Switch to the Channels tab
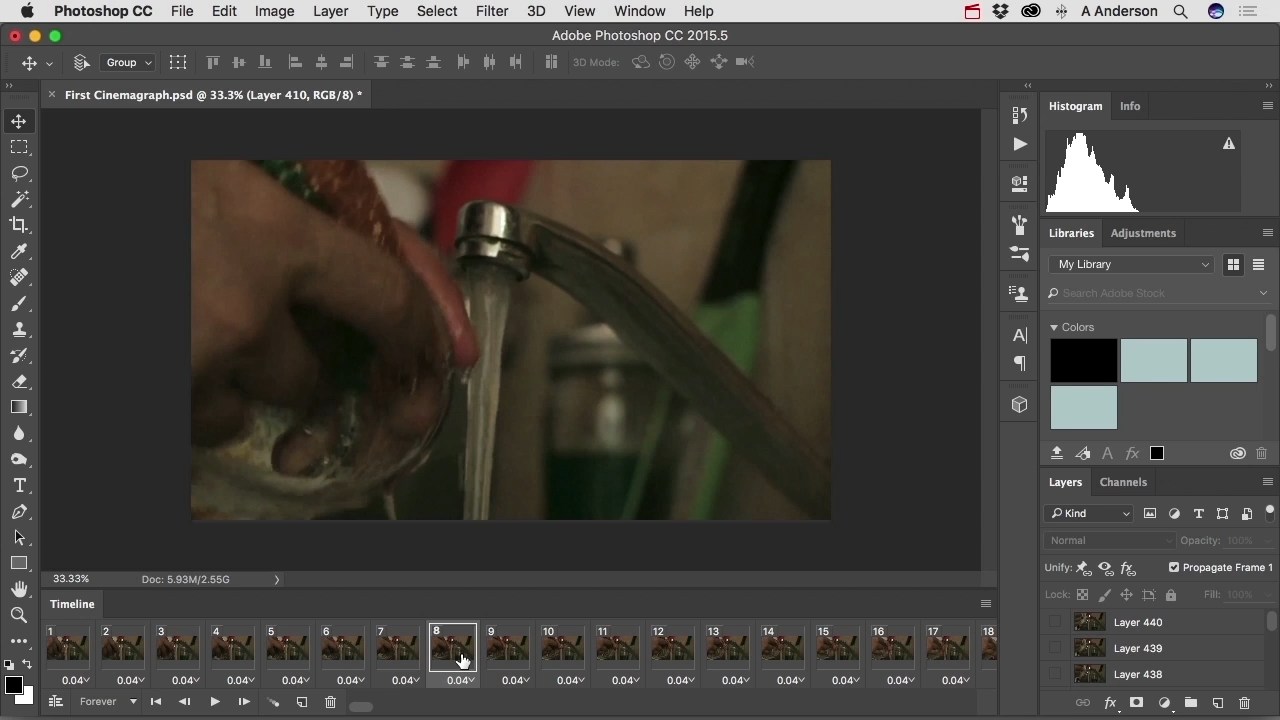The height and width of the screenshot is (720, 1280). point(1123,482)
